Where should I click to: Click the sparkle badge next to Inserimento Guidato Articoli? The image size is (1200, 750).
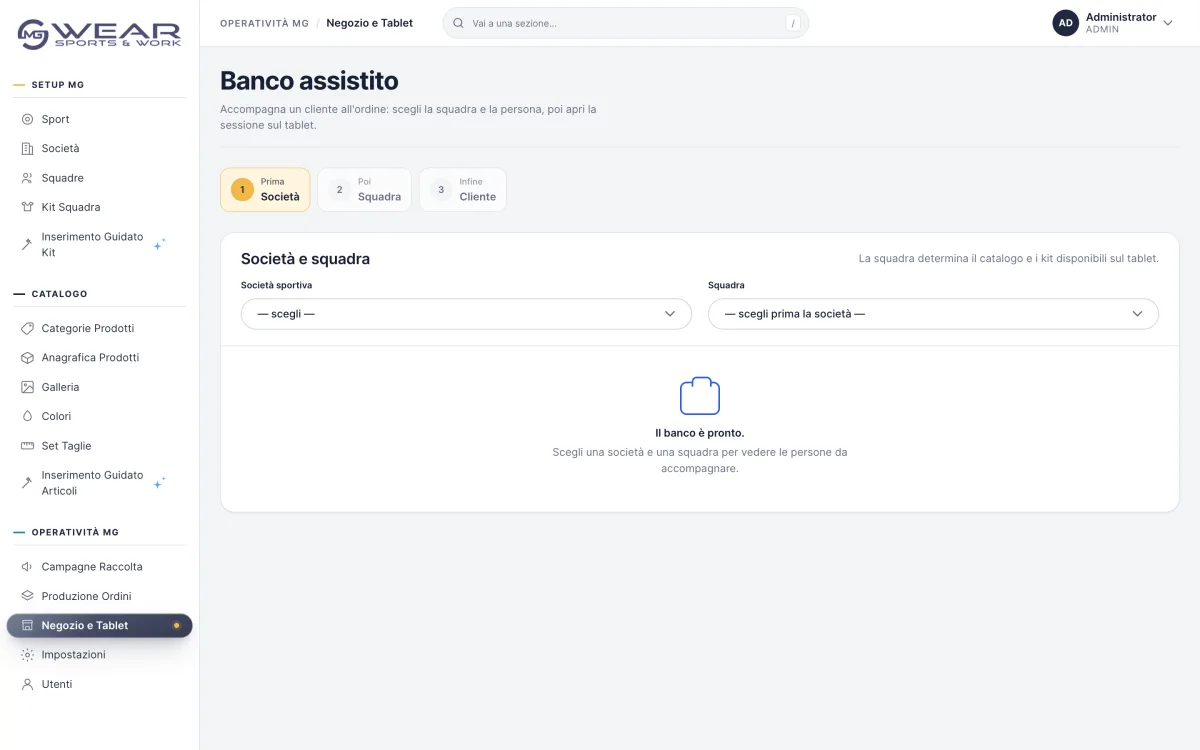click(x=160, y=483)
